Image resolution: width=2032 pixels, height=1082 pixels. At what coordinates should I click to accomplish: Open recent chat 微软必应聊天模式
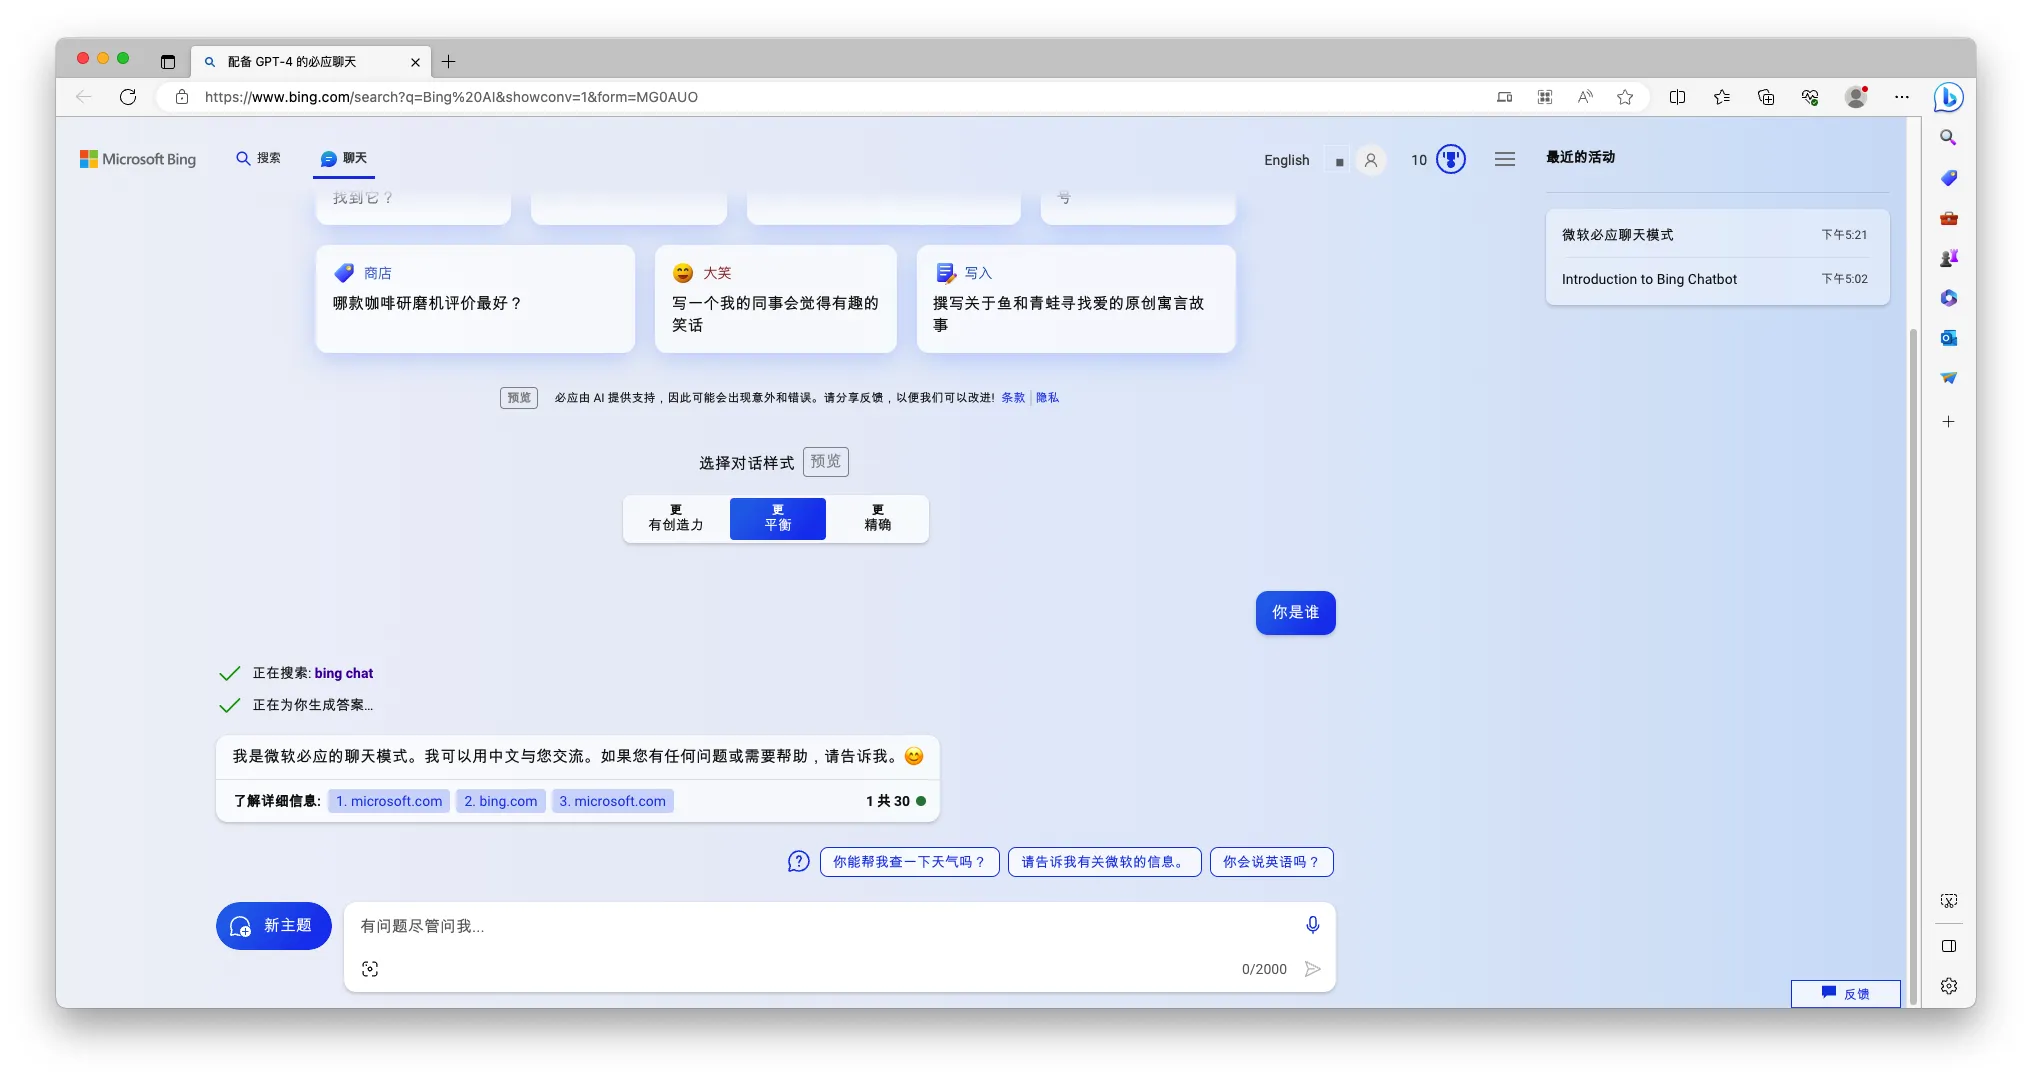[1716, 235]
